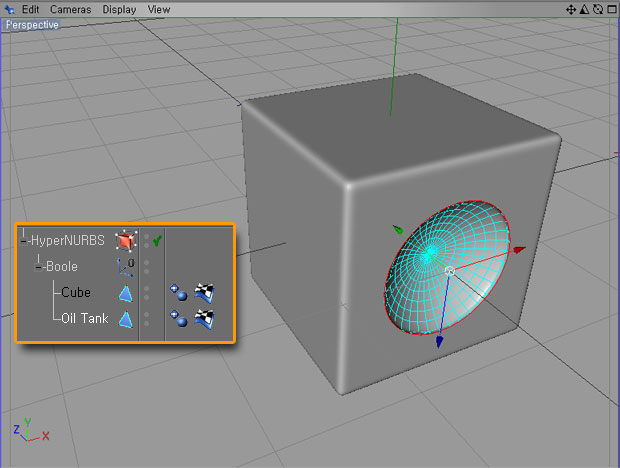
Task: Toggle Oil Tank editor visibility upper dot
Action: tap(146, 315)
